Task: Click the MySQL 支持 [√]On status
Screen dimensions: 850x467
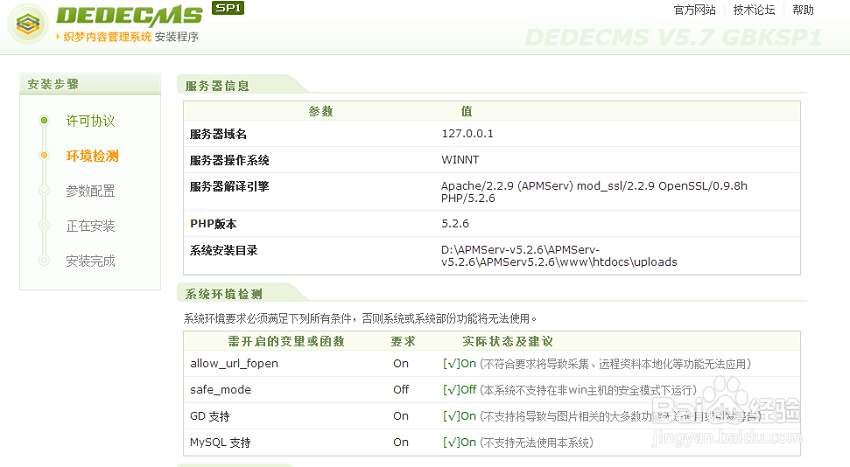Action: 460,442
